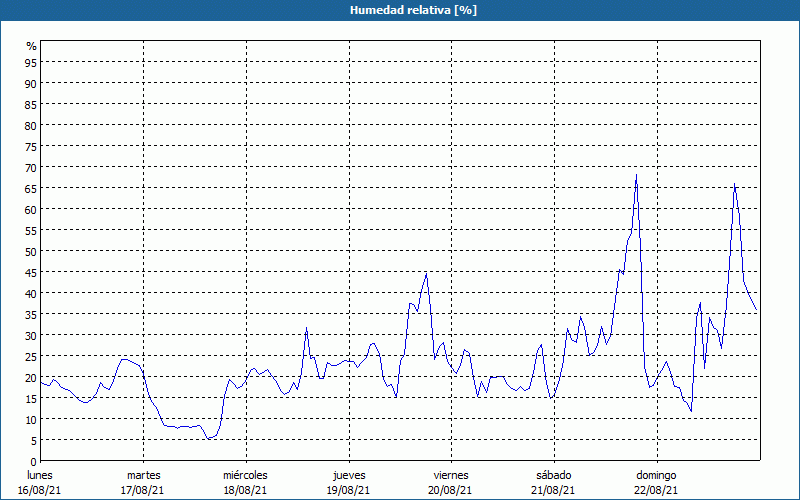Select the '16/08/21' date label
800x500 pixels.
click(40, 490)
